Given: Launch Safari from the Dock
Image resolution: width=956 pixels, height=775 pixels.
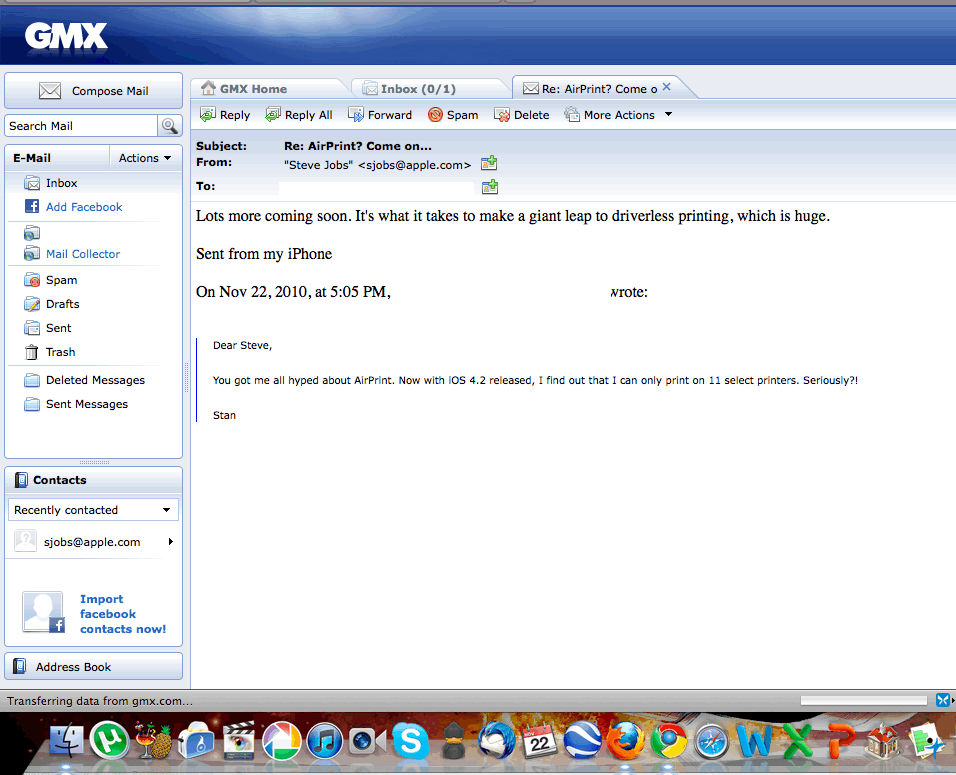Looking at the screenshot, I should point(712,741).
